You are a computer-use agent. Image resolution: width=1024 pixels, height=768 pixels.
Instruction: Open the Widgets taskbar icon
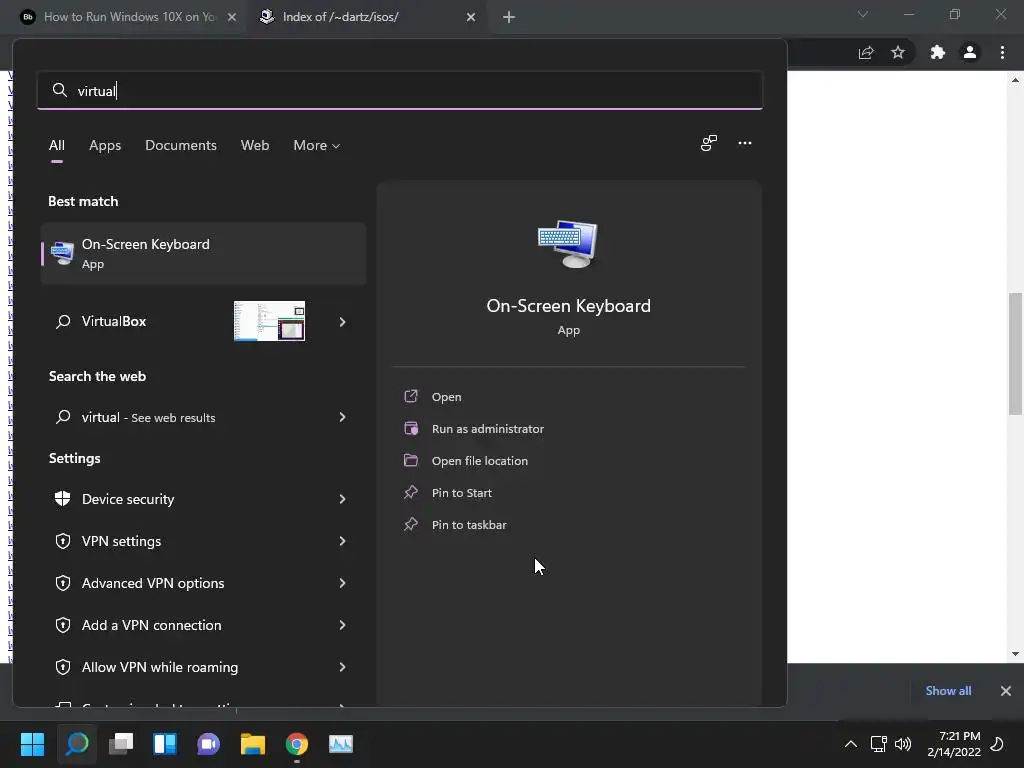[165, 744]
